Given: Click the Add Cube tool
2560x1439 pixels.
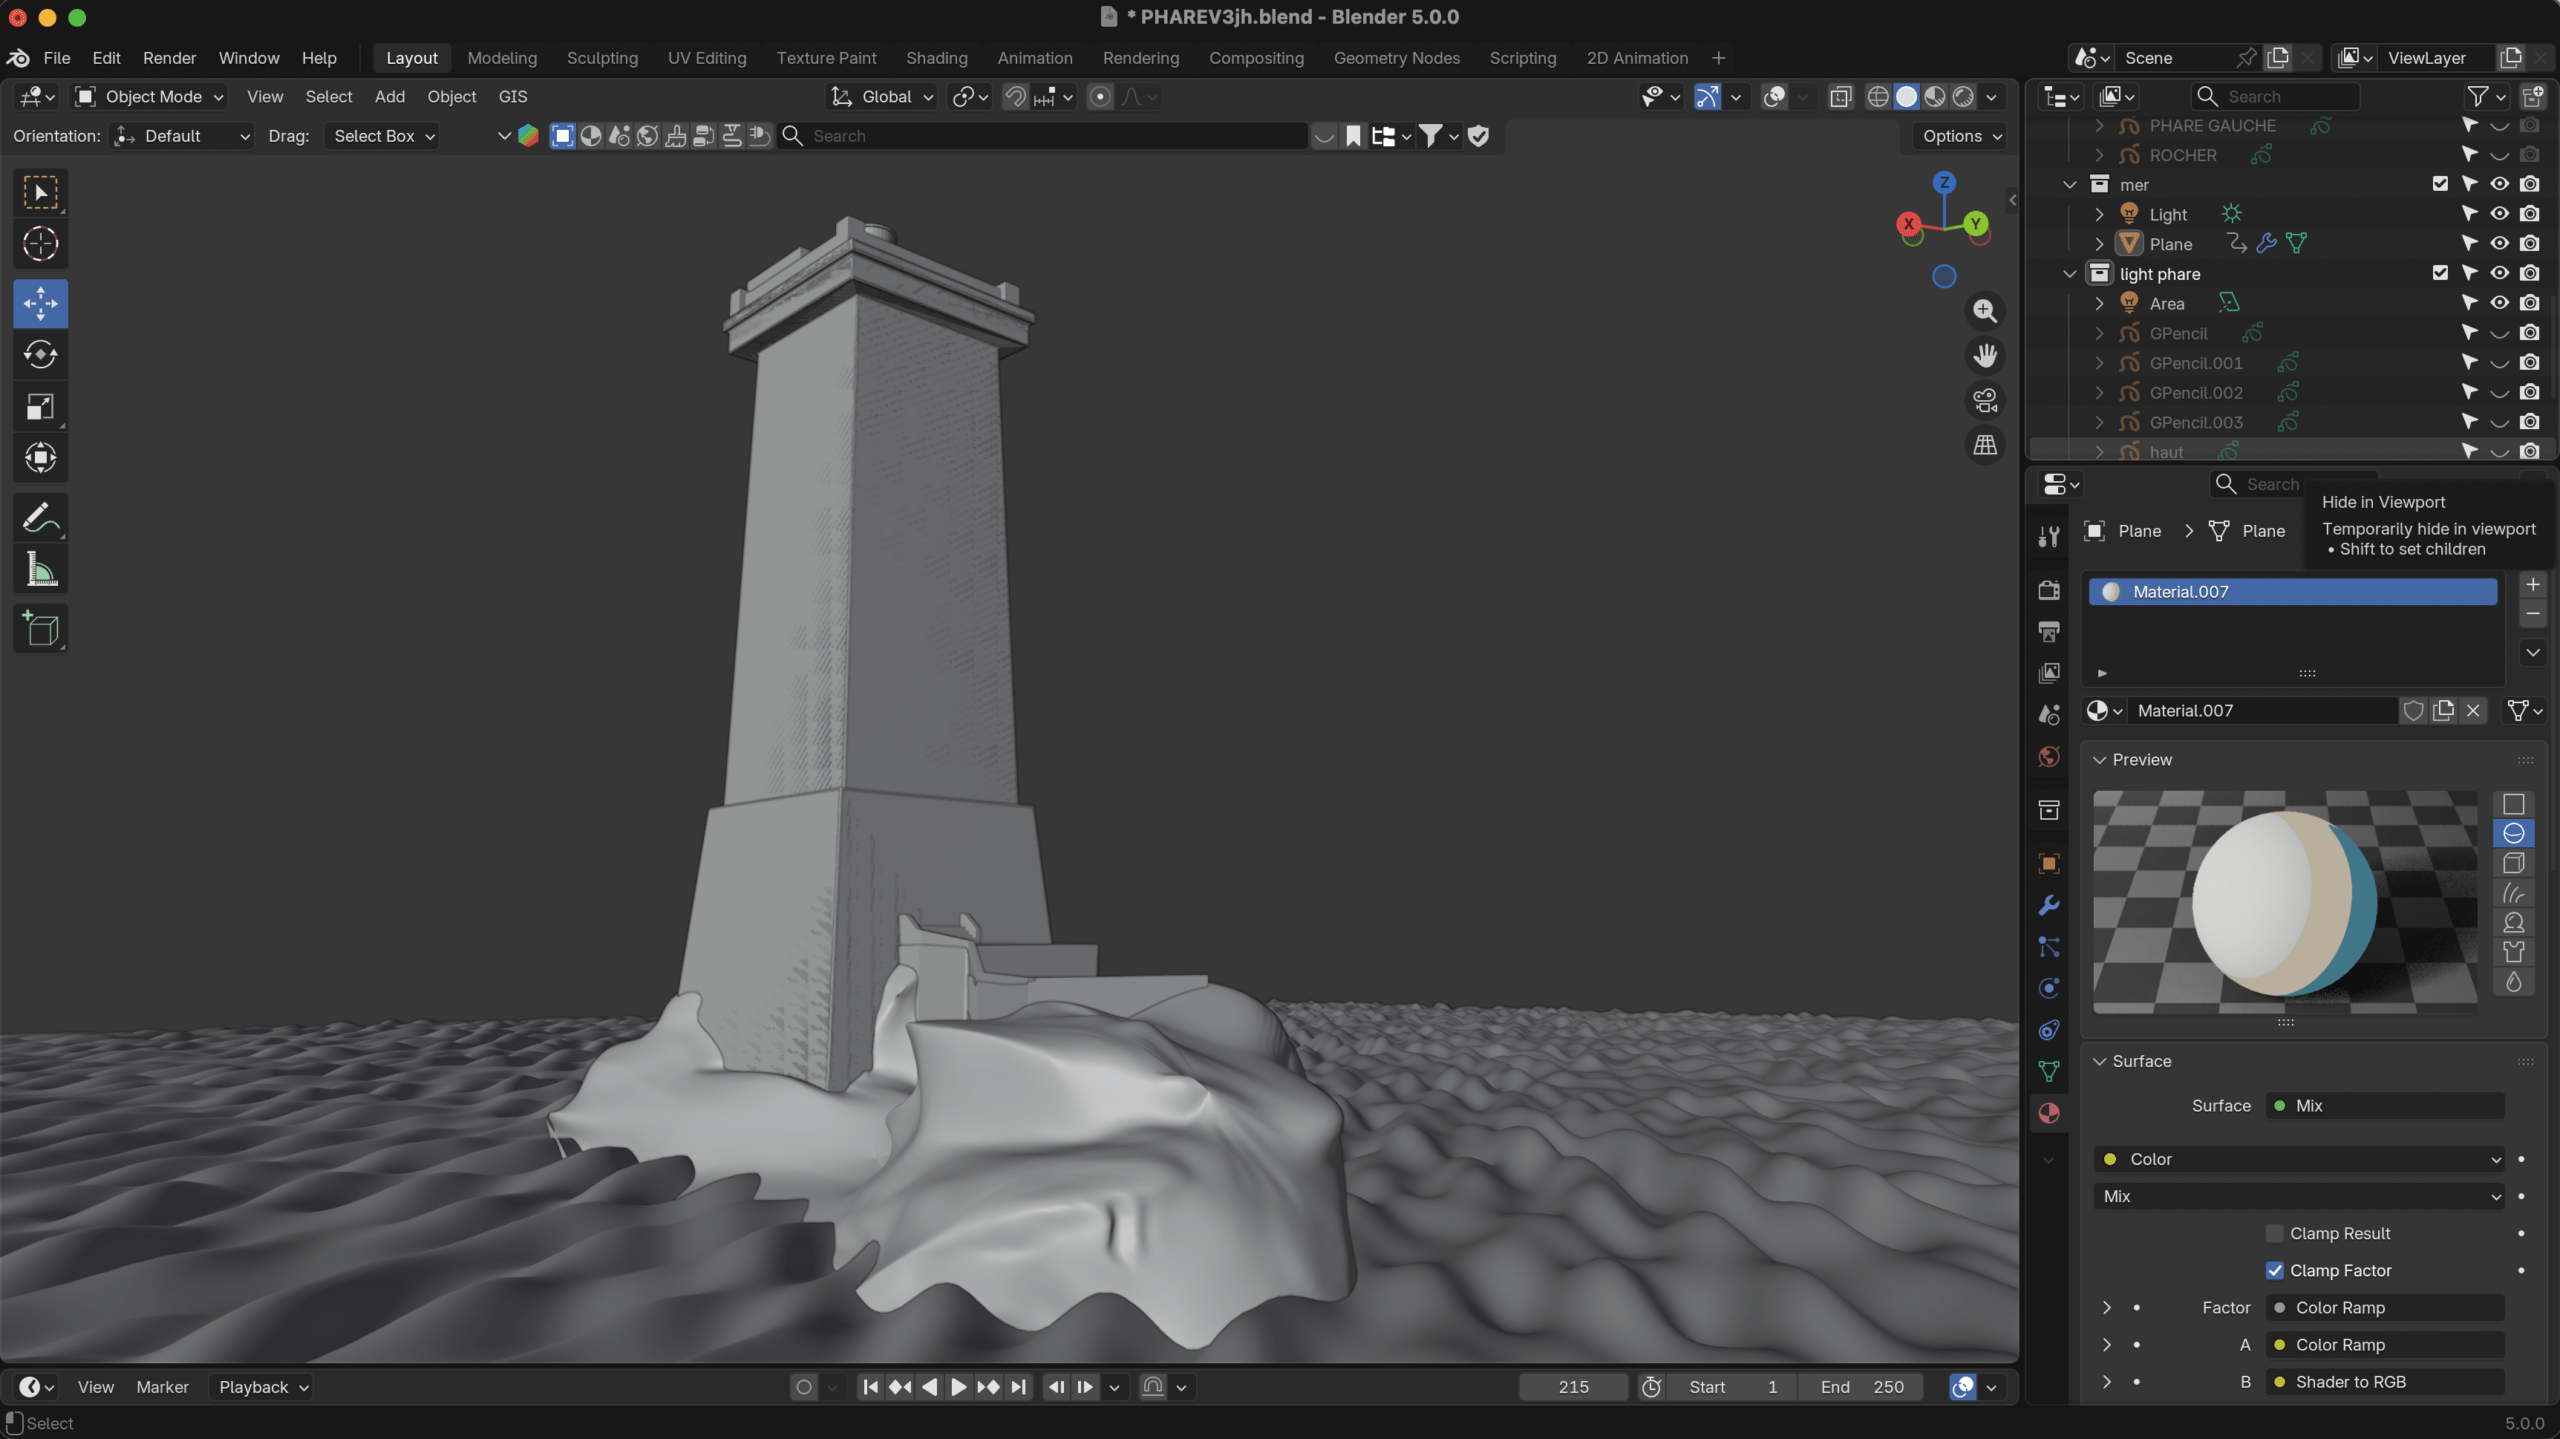Looking at the screenshot, I should coord(40,629).
